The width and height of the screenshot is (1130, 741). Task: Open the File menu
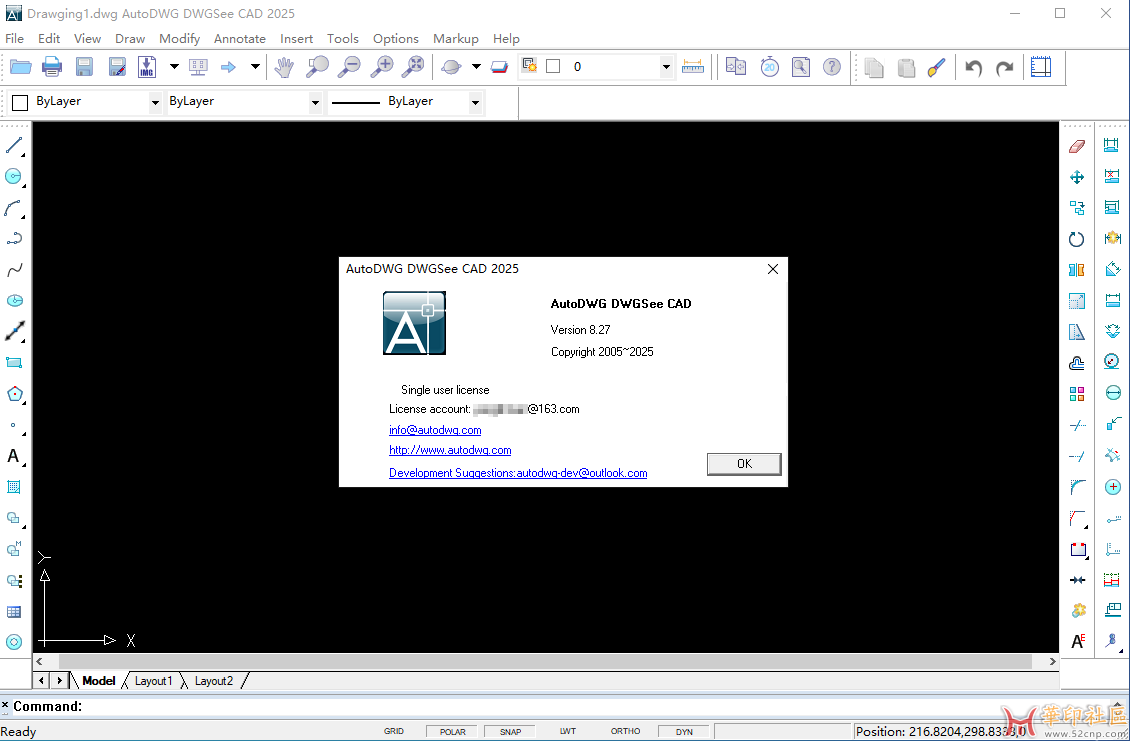pyautogui.click(x=14, y=39)
